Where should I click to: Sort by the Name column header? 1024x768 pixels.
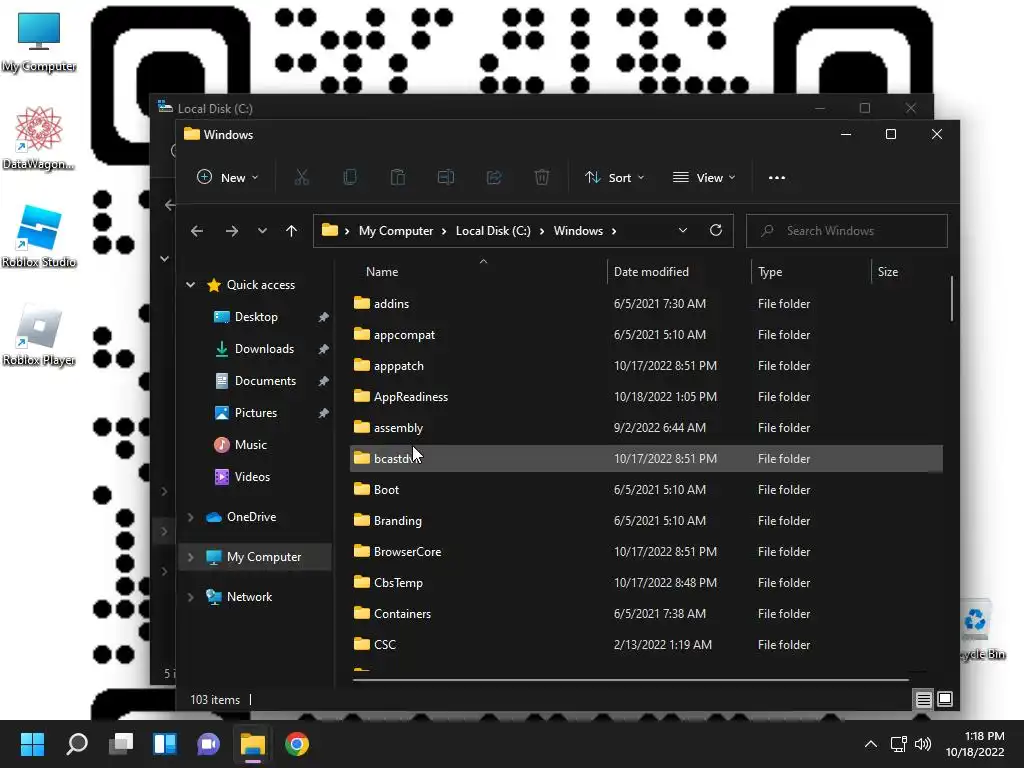pos(382,272)
